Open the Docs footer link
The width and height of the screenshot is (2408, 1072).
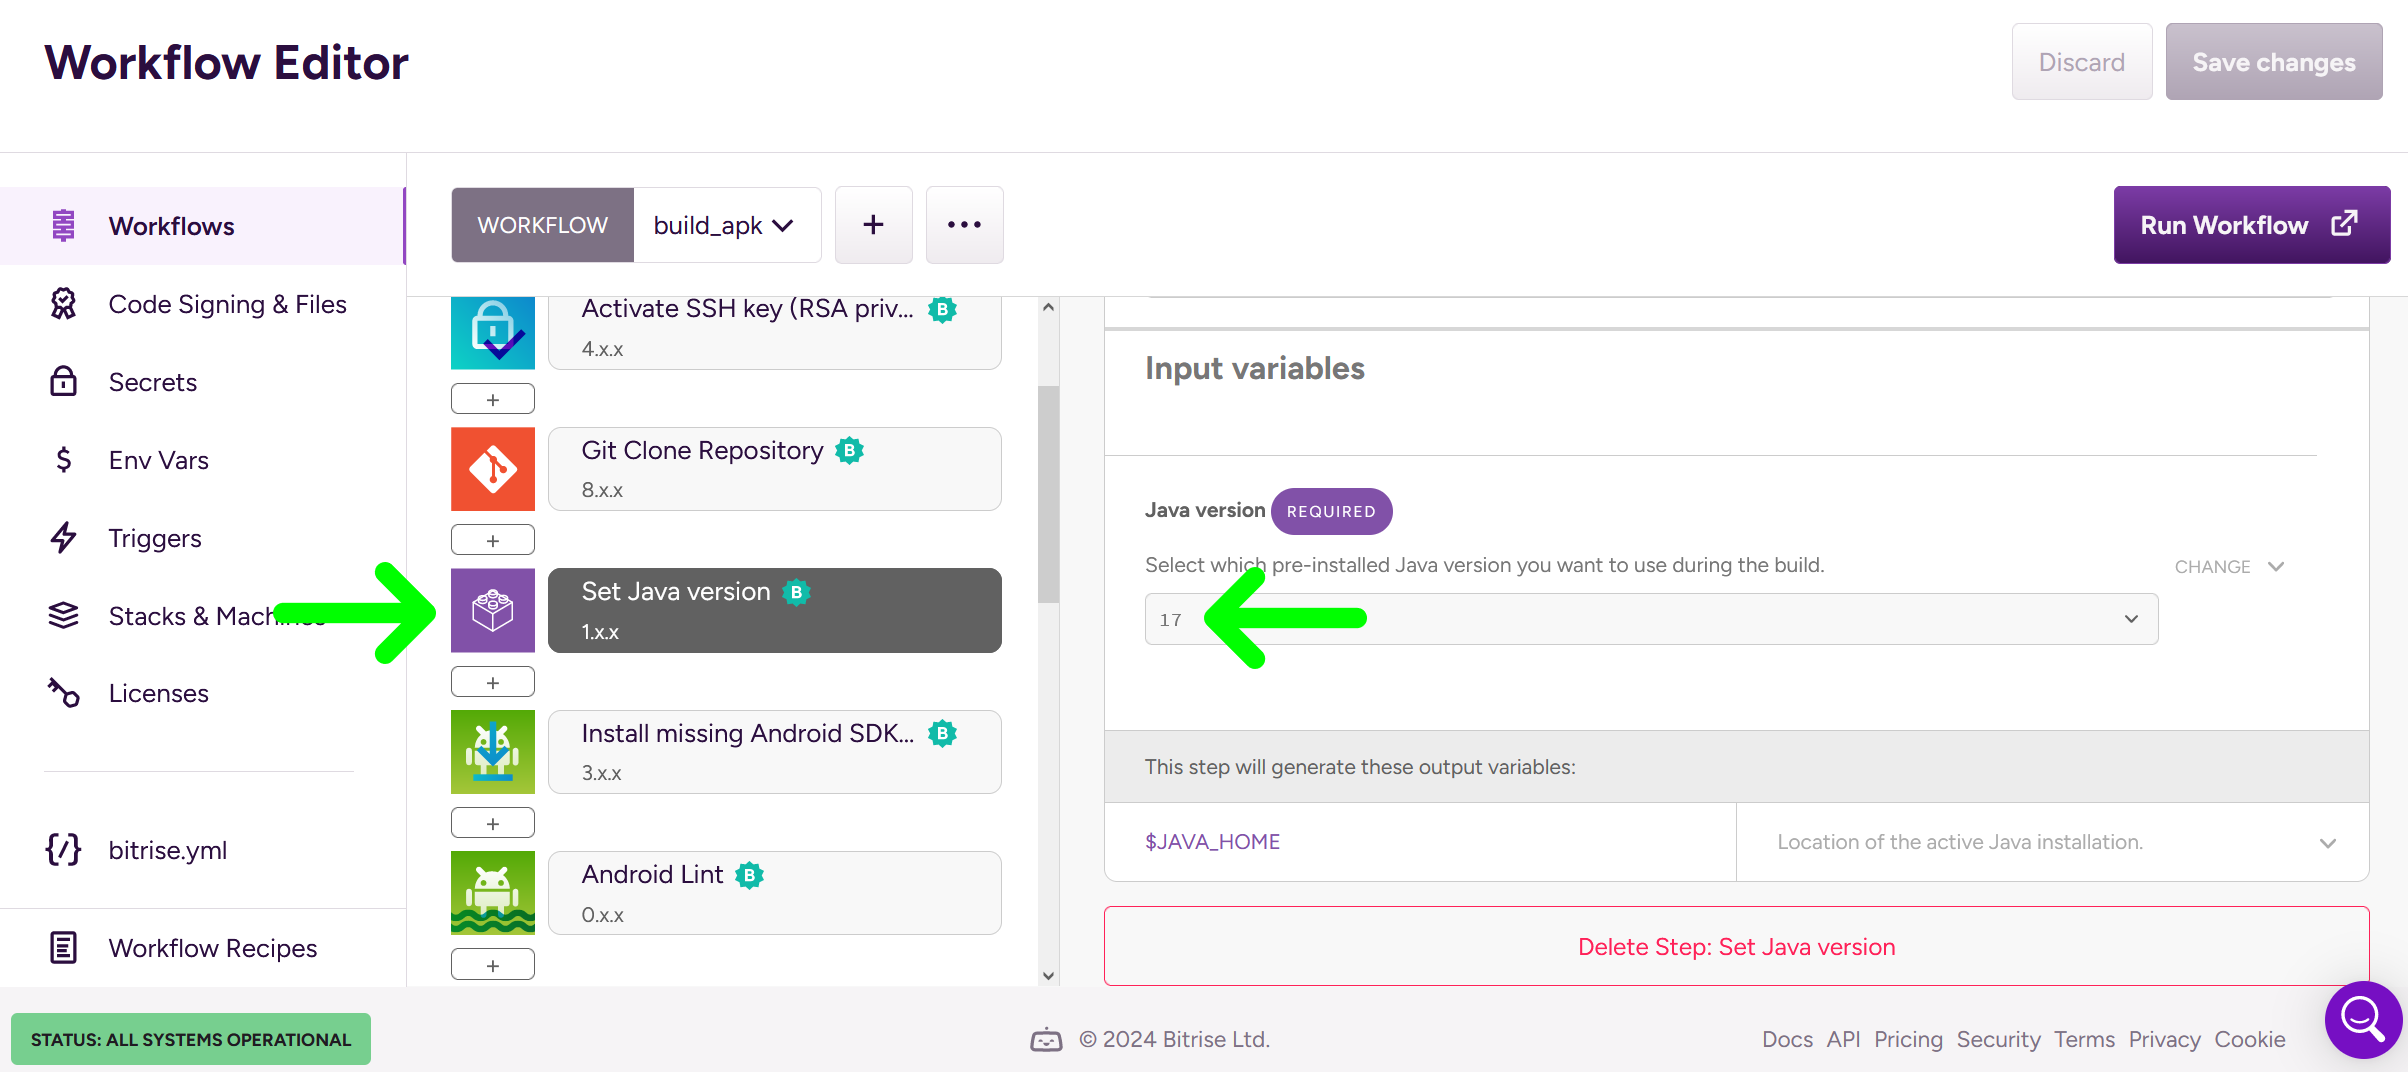click(1787, 1040)
